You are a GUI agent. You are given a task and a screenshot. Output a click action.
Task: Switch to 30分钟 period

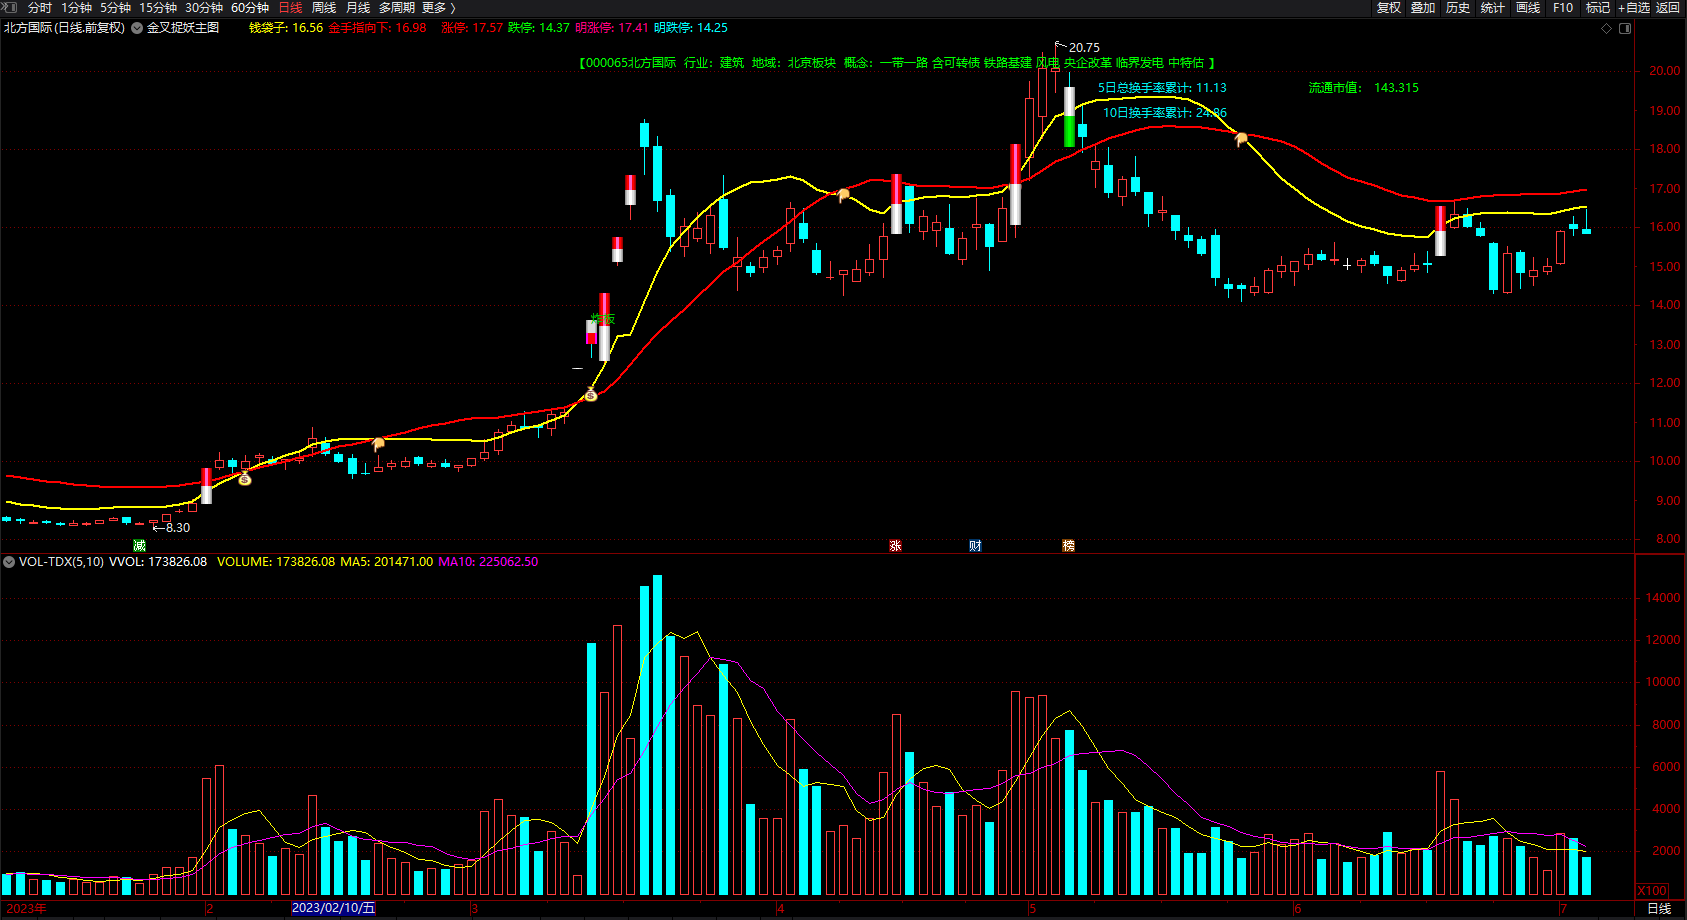click(x=204, y=8)
